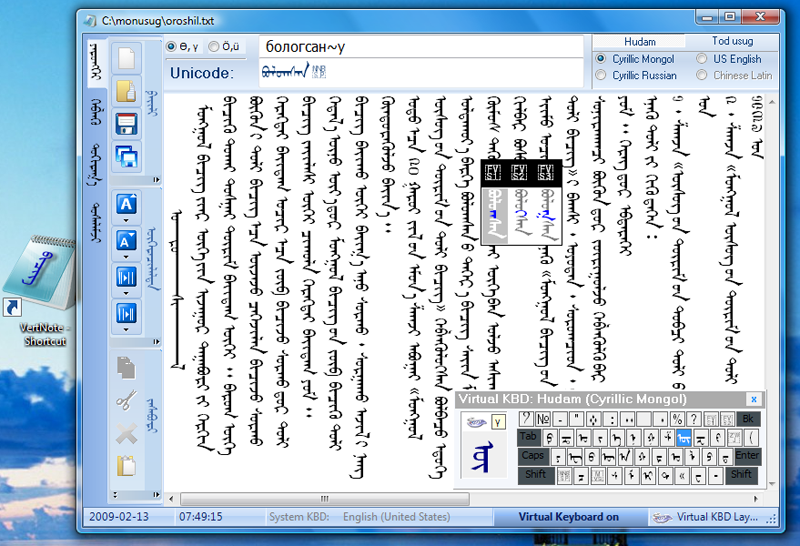800x546 pixels.
Task: Click the horizontal scrollbar thumb
Action: tap(325, 499)
